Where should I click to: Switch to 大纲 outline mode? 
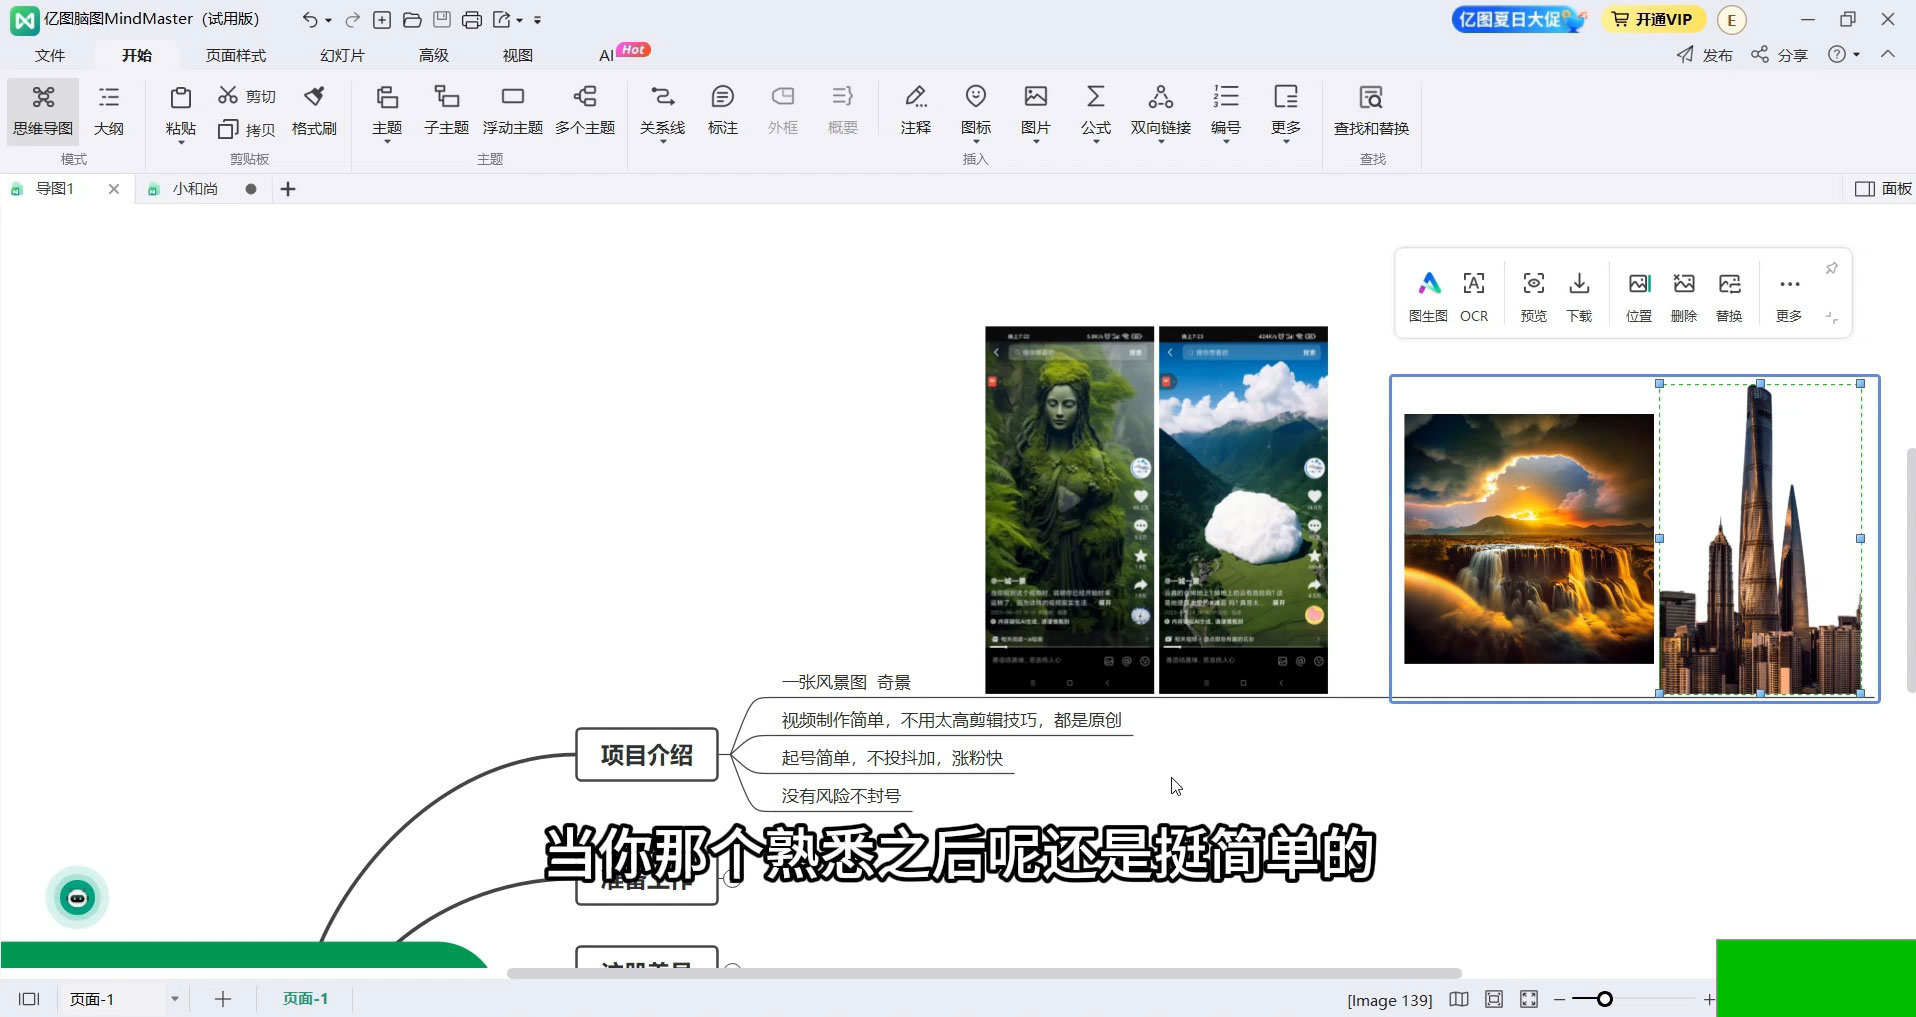(x=108, y=109)
